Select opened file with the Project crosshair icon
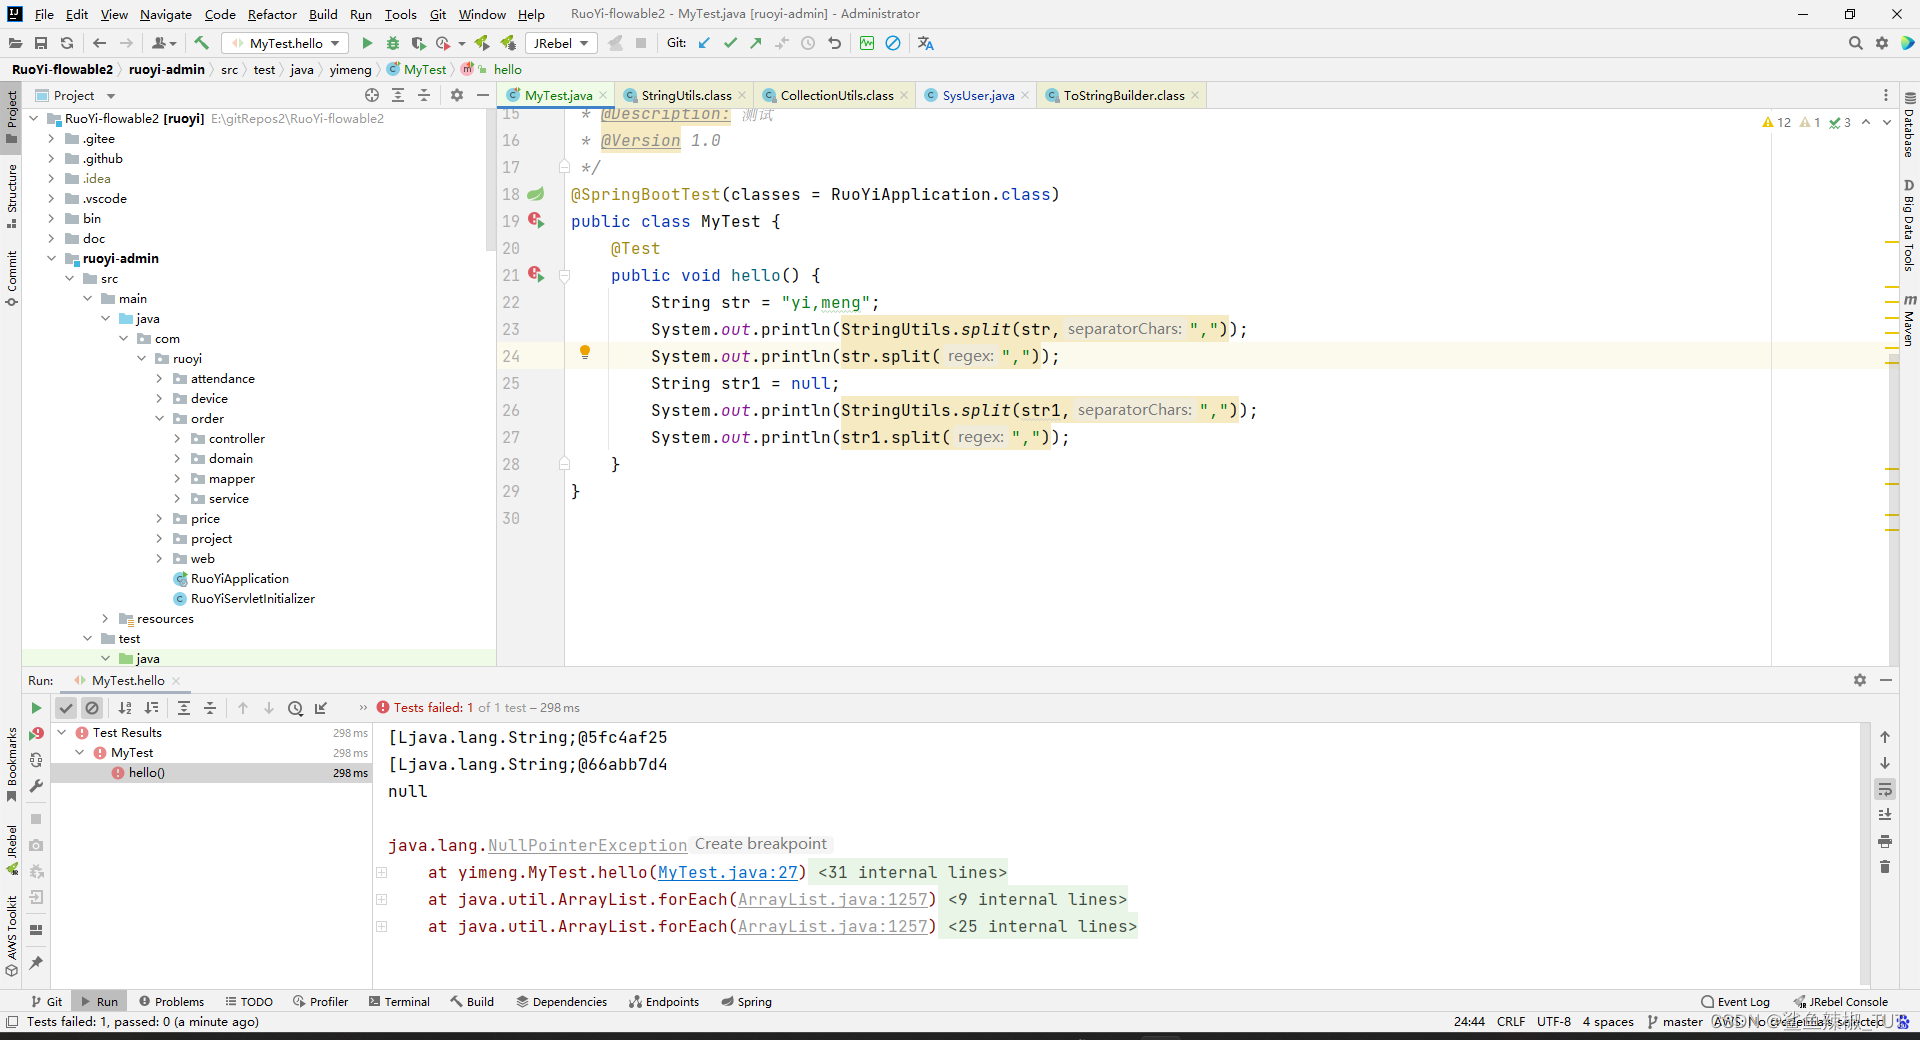Viewport: 1920px width, 1040px height. 372,95
